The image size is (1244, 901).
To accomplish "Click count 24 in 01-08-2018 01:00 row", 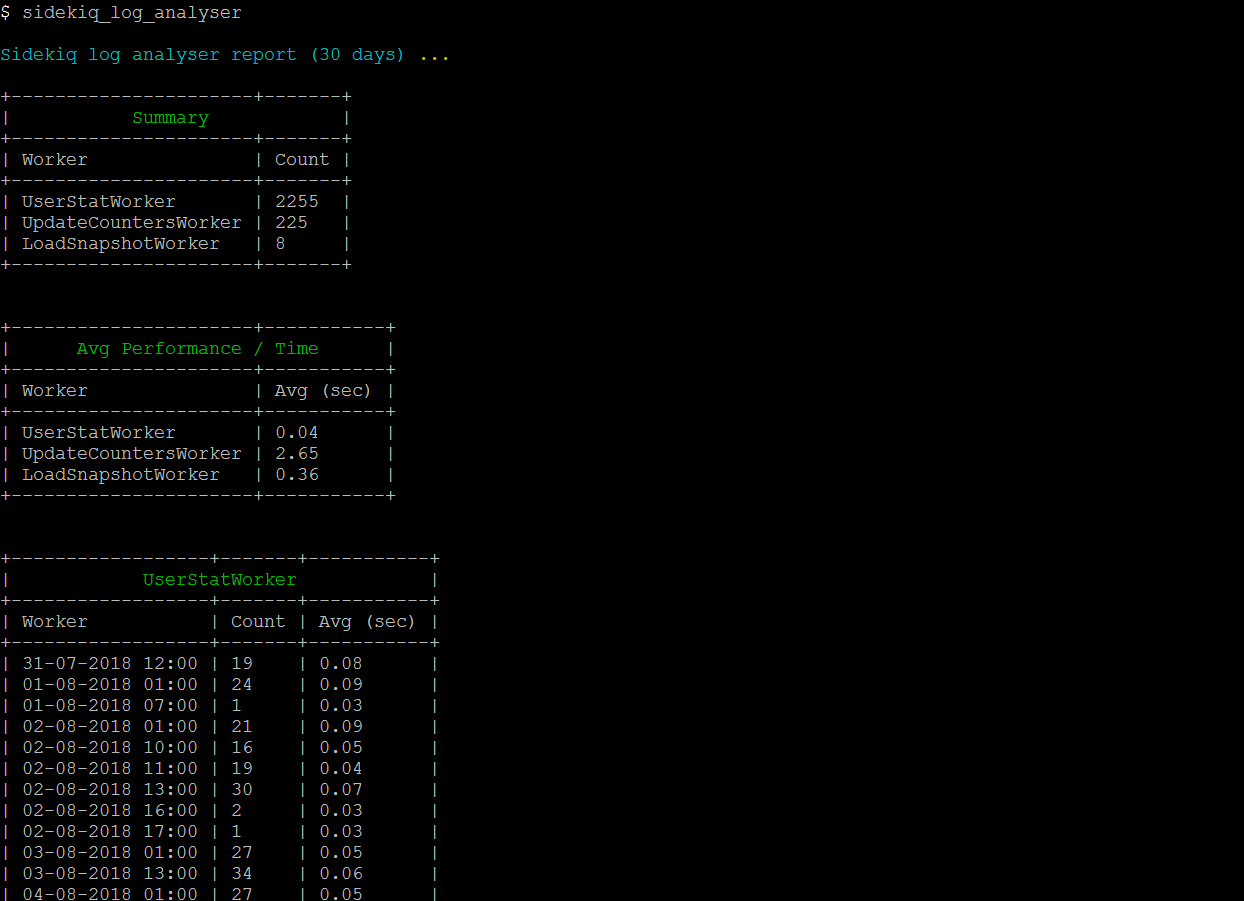I will click(242, 685).
